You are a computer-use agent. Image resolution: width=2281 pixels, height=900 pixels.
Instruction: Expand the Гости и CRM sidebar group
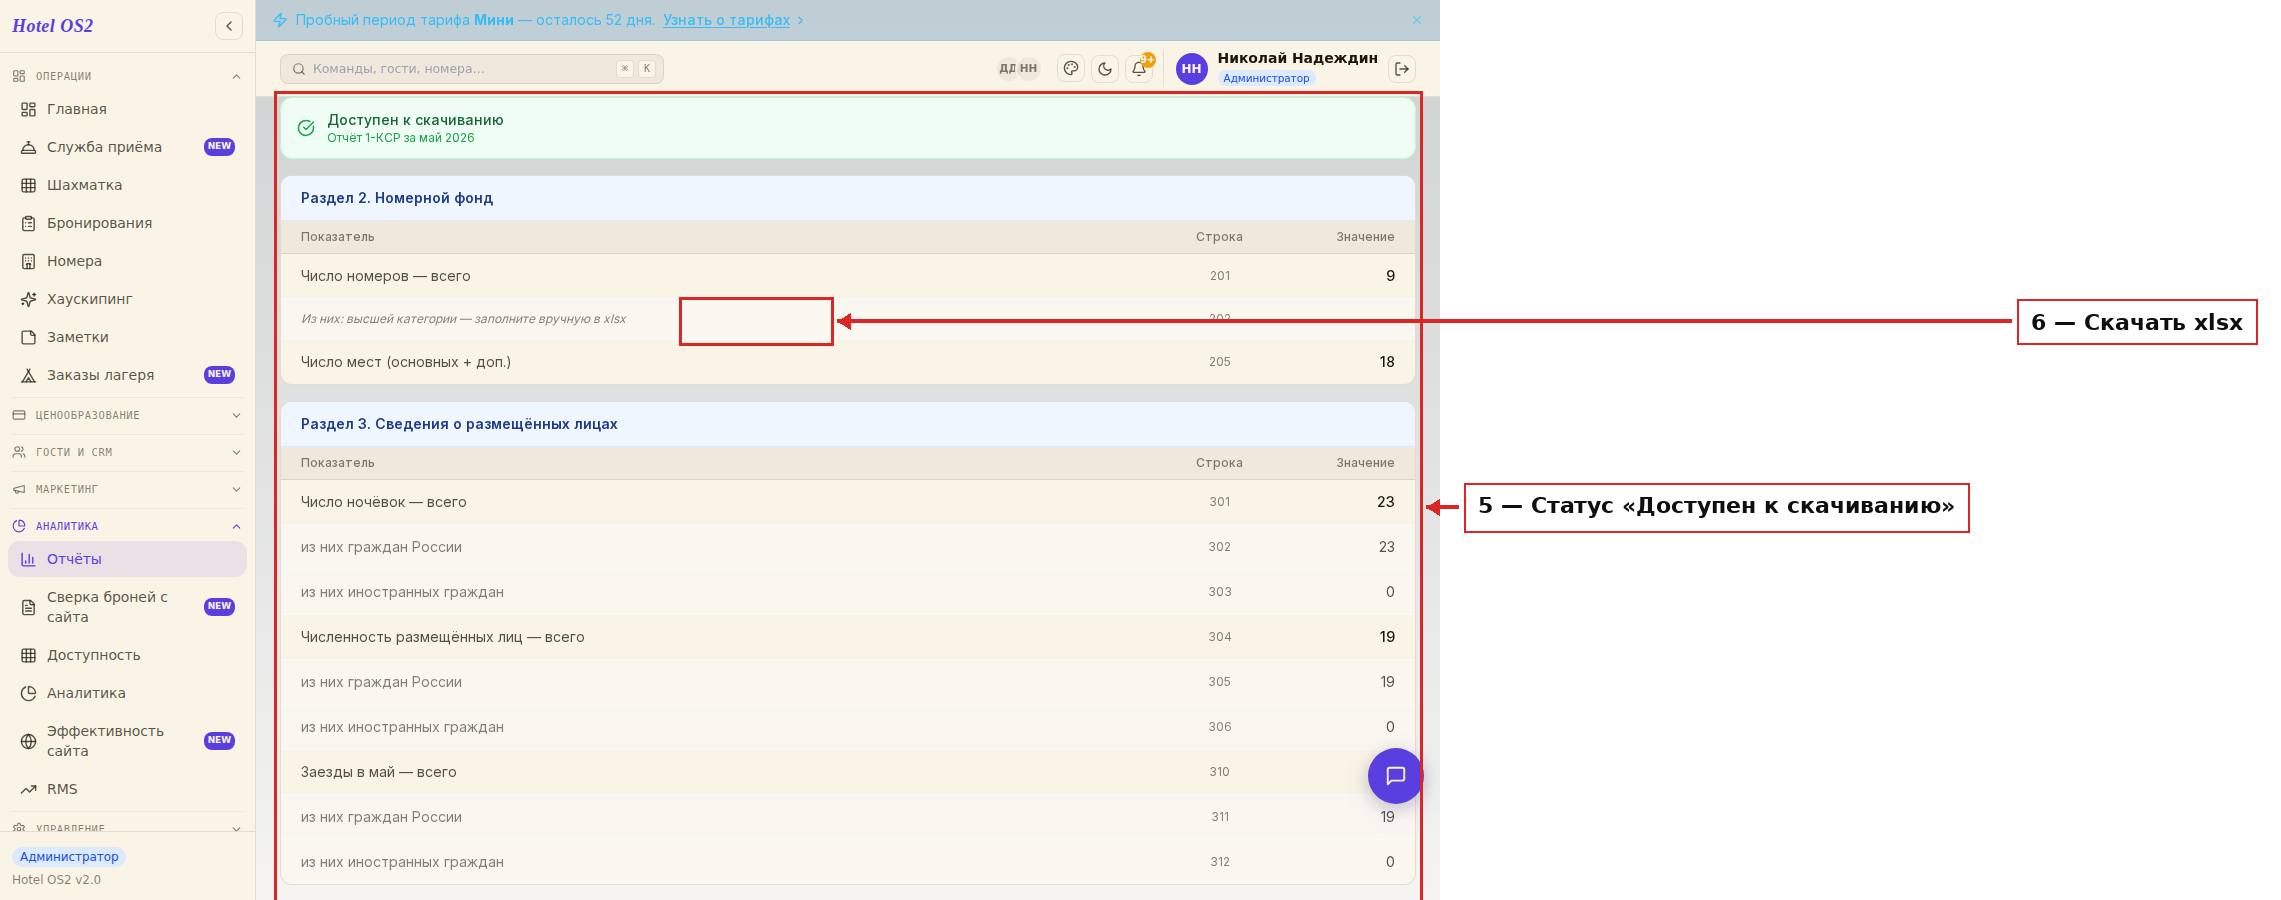coord(127,452)
